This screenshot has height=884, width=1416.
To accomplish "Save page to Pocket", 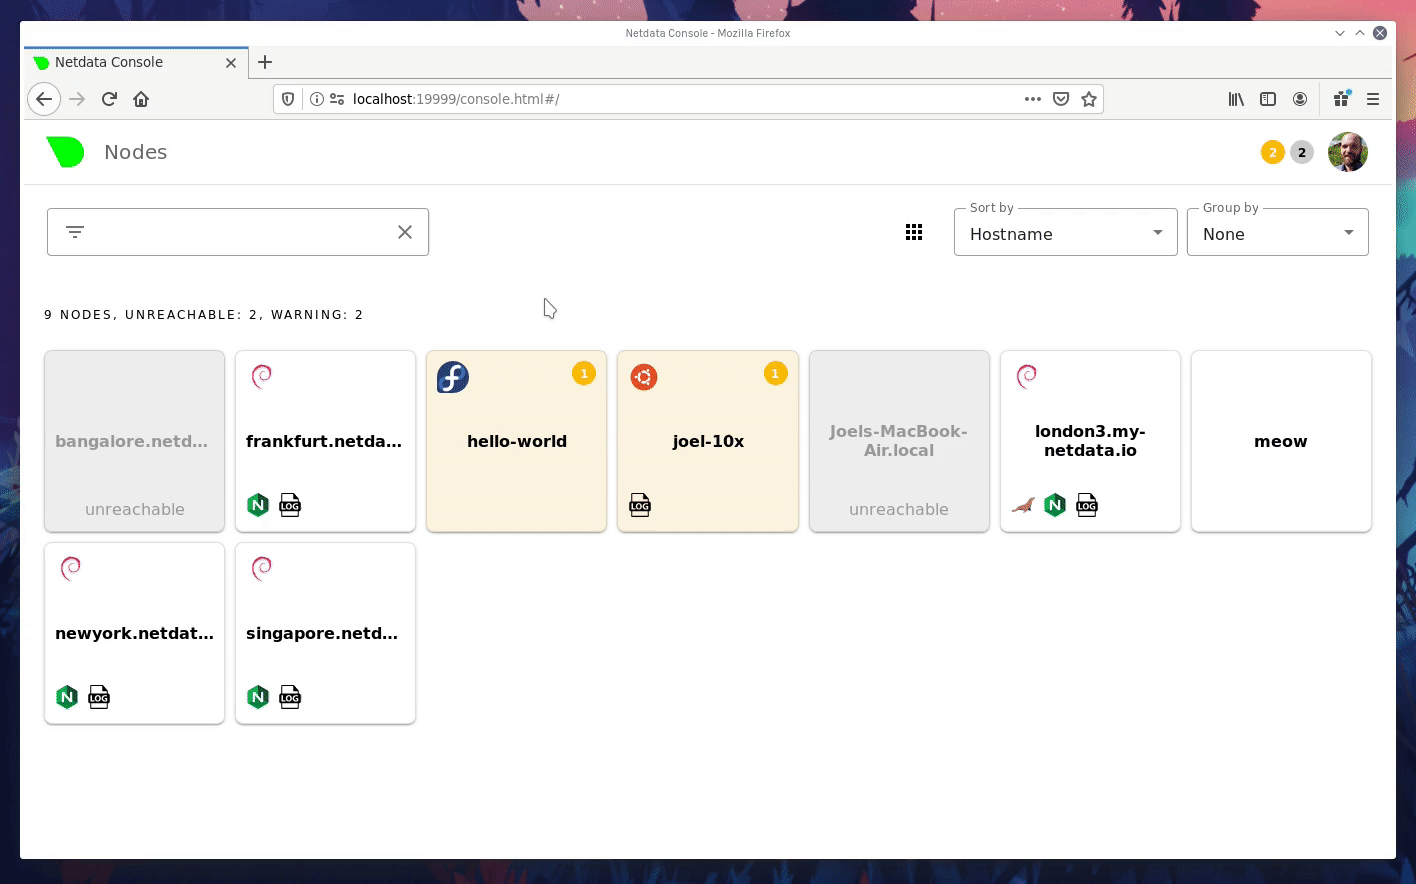I will (x=1061, y=99).
